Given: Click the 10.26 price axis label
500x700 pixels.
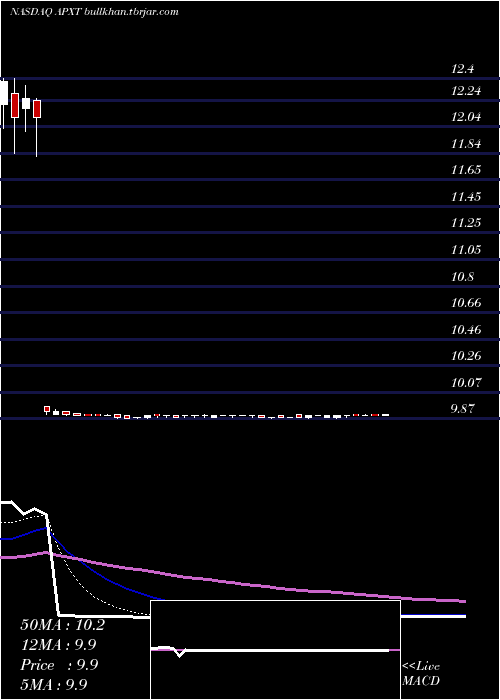Looking at the screenshot, I should coord(466,356).
